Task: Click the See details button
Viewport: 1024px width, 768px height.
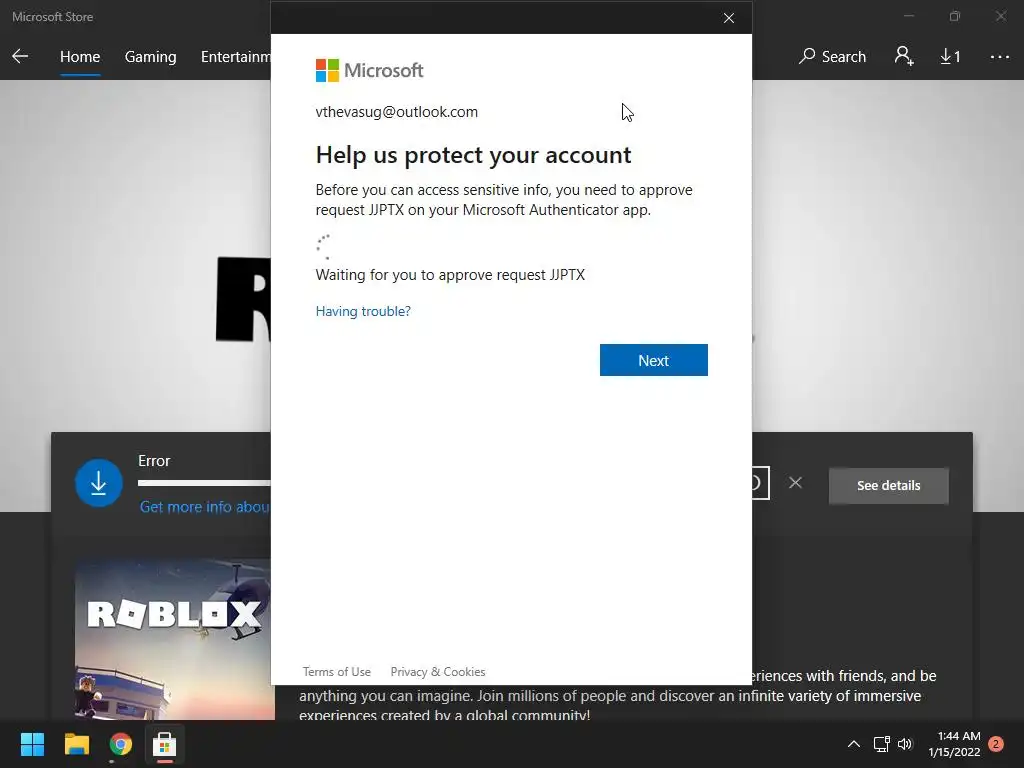Action: tap(888, 485)
